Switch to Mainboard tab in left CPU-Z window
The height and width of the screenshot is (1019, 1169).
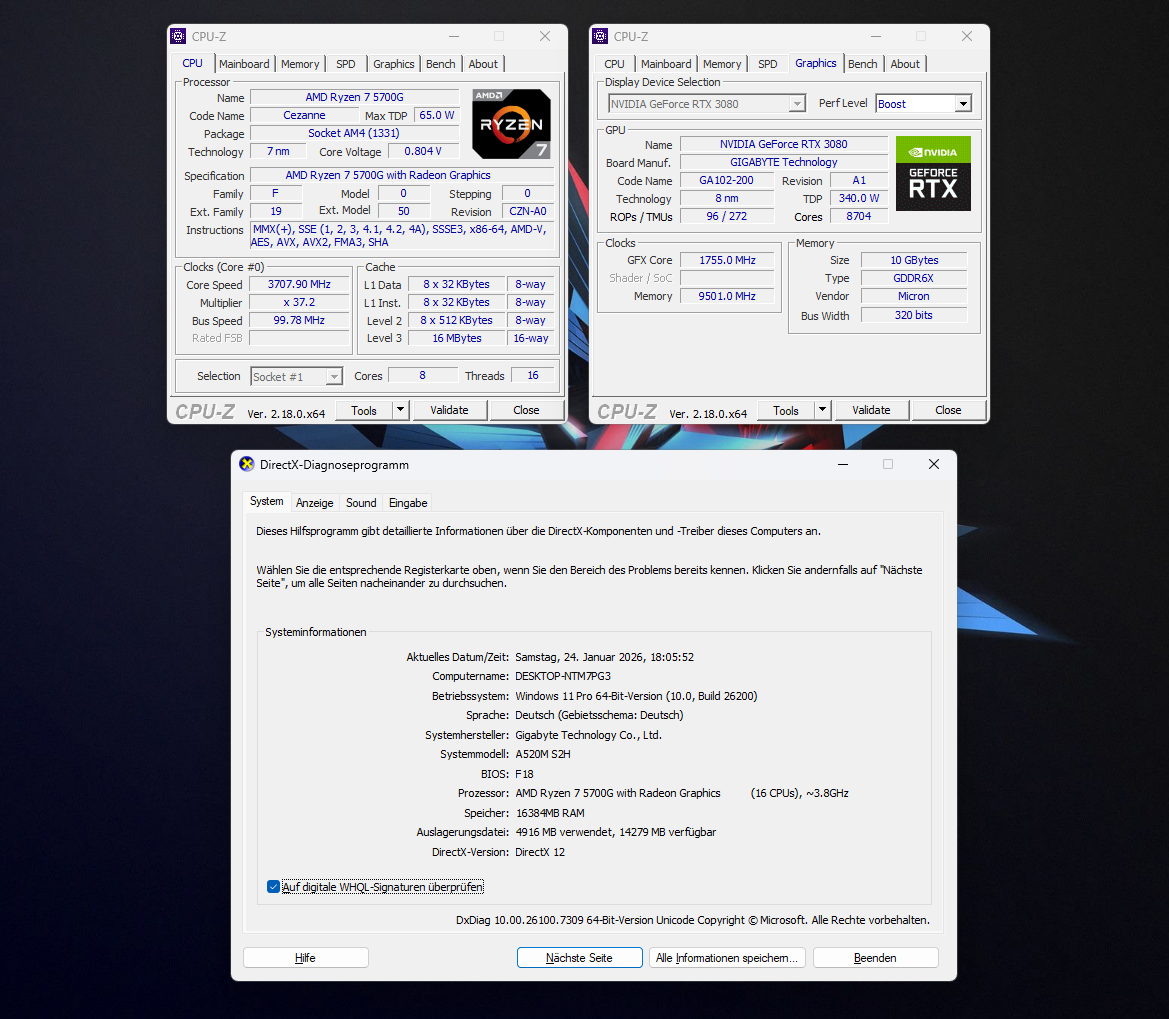click(244, 64)
